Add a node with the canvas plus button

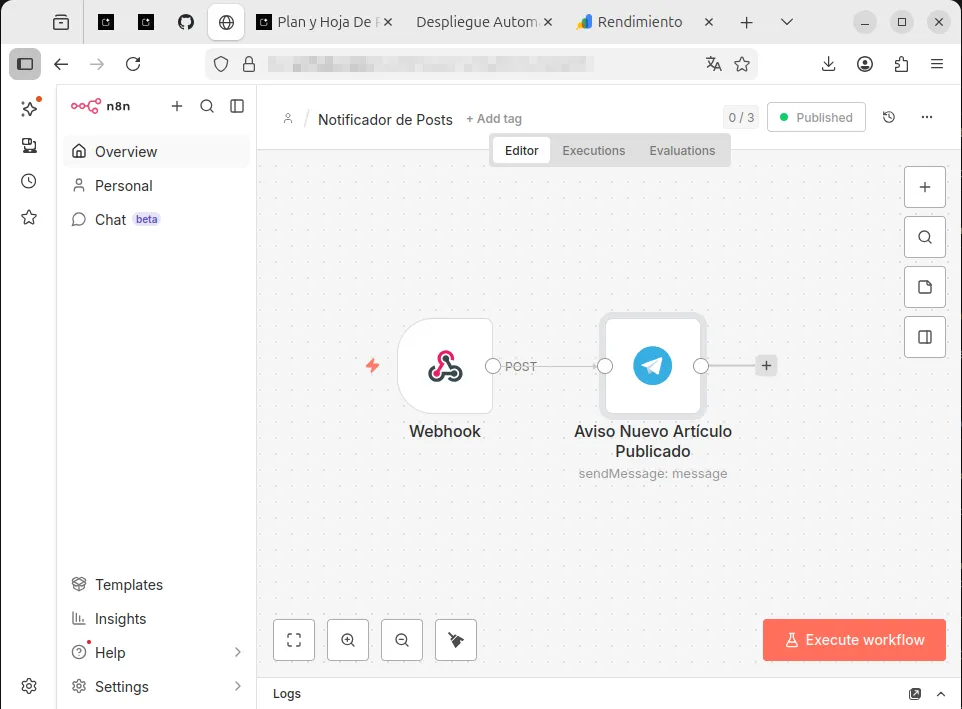tap(925, 187)
